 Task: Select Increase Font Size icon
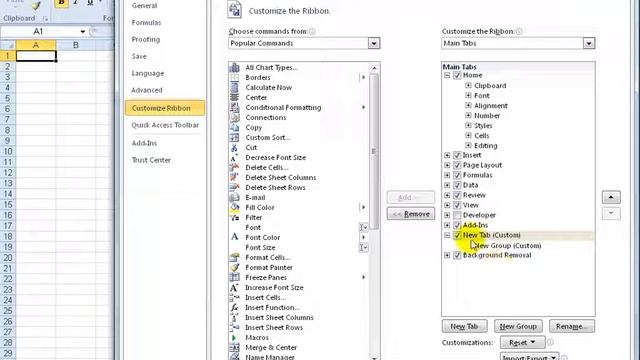(235, 287)
